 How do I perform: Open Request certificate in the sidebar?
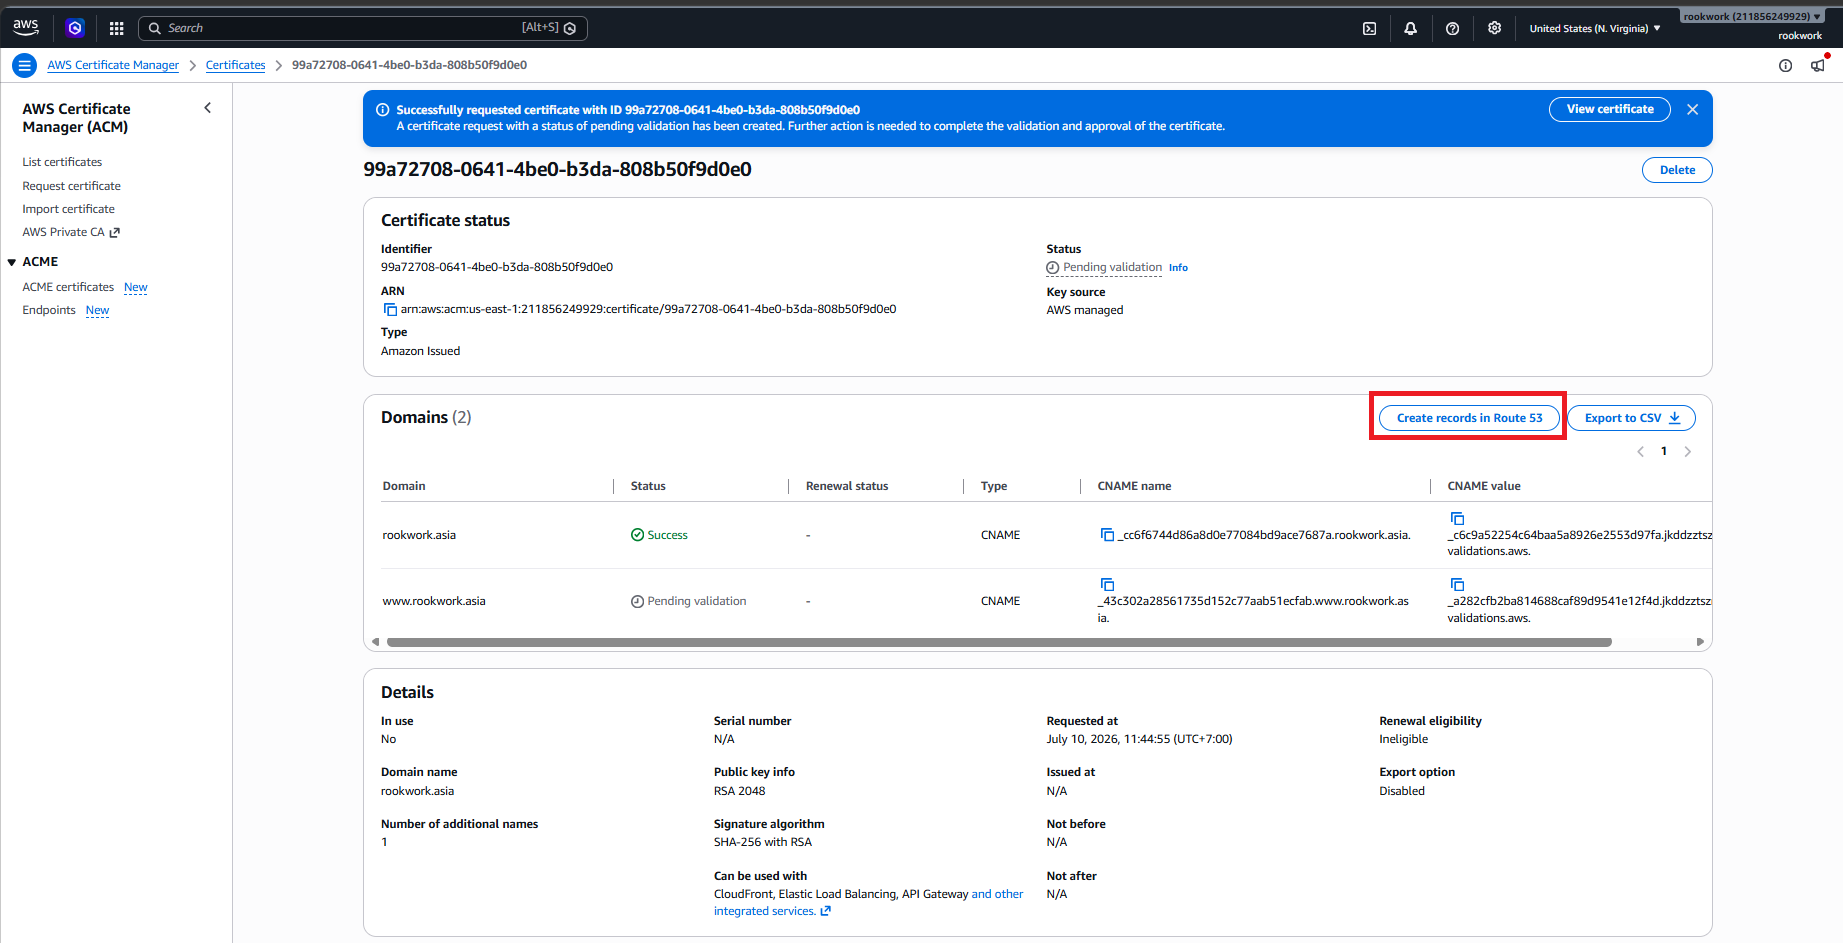71,186
